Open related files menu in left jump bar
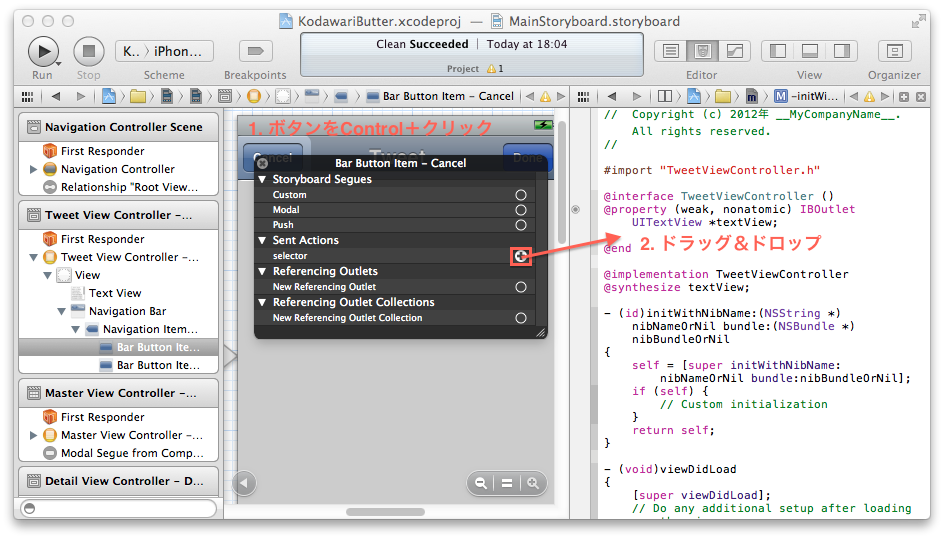The height and width of the screenshot is (539, 944). tap(28, 96)
